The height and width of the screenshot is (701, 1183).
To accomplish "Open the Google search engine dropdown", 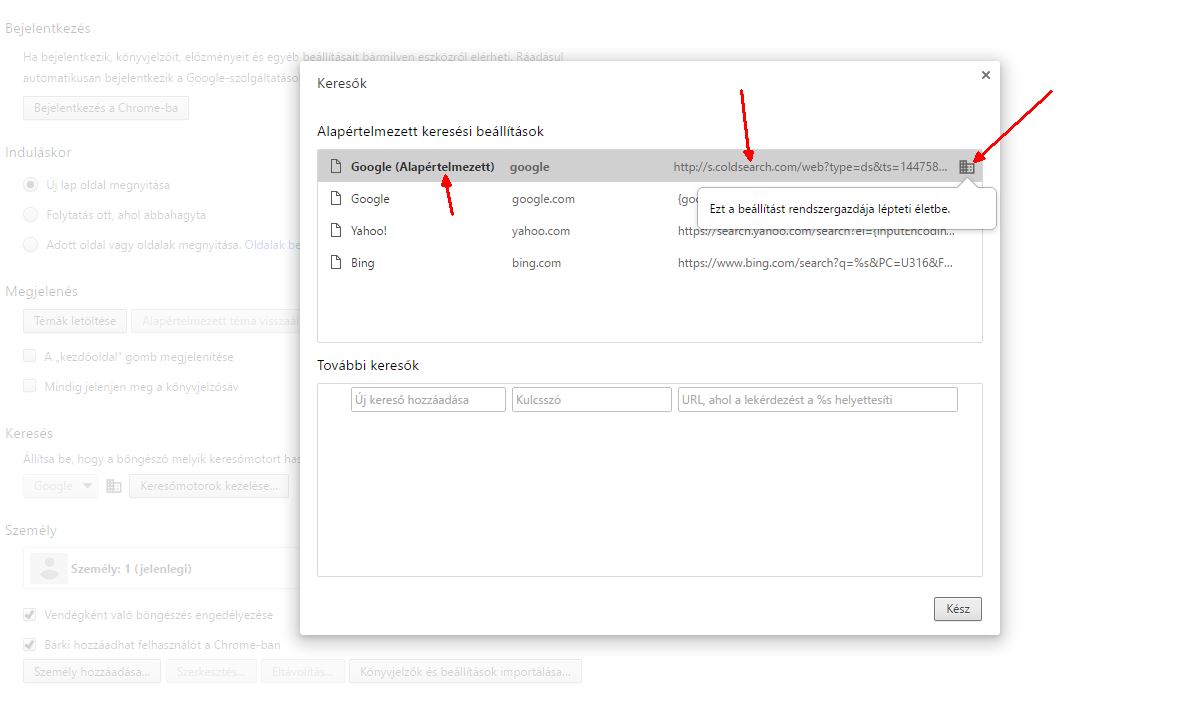I will point(60,486).
